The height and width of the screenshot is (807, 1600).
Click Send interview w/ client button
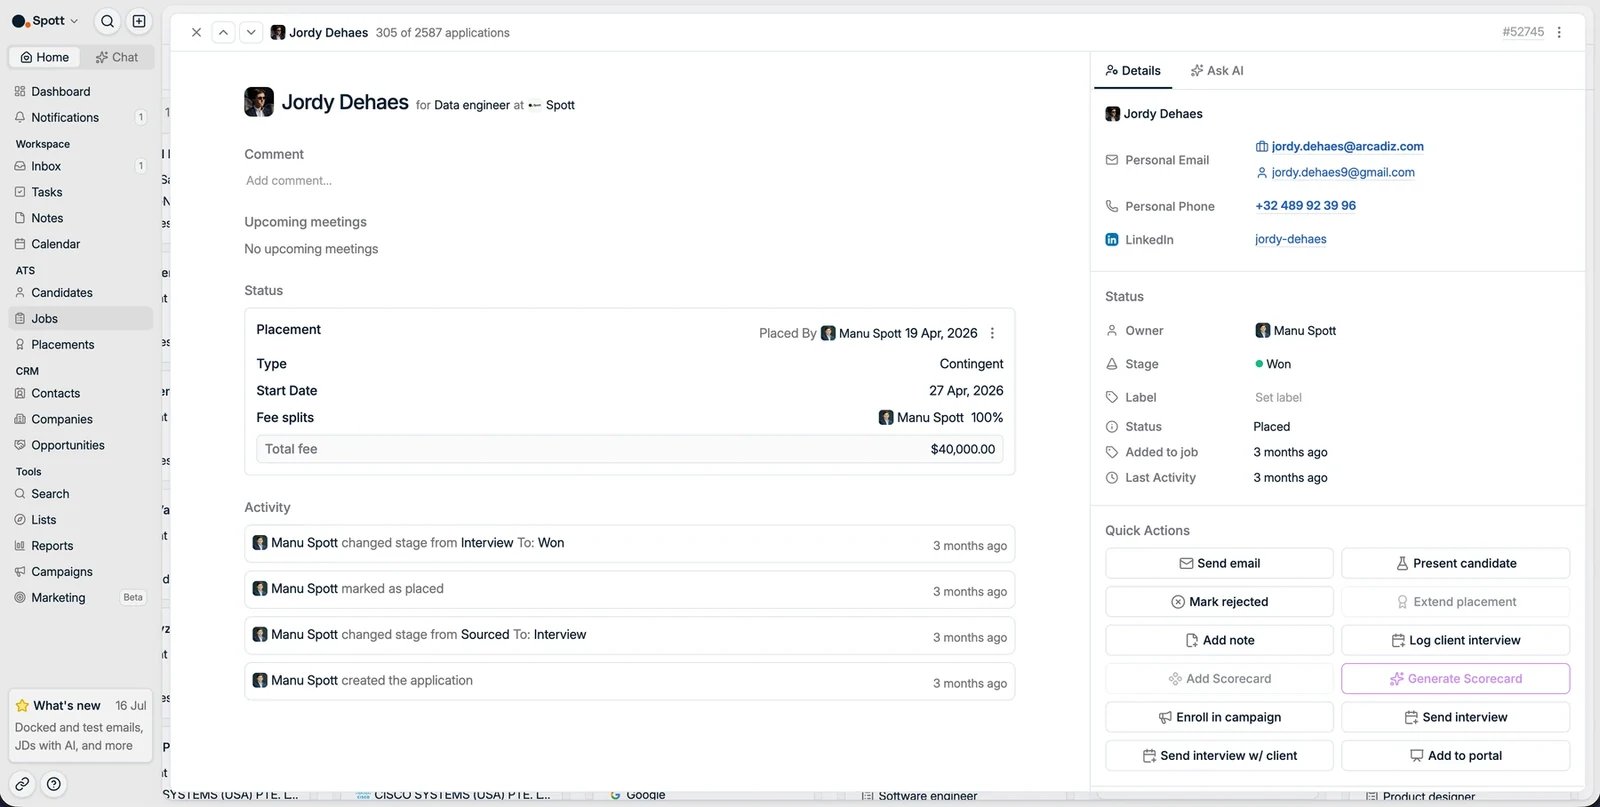point(1219,756)
